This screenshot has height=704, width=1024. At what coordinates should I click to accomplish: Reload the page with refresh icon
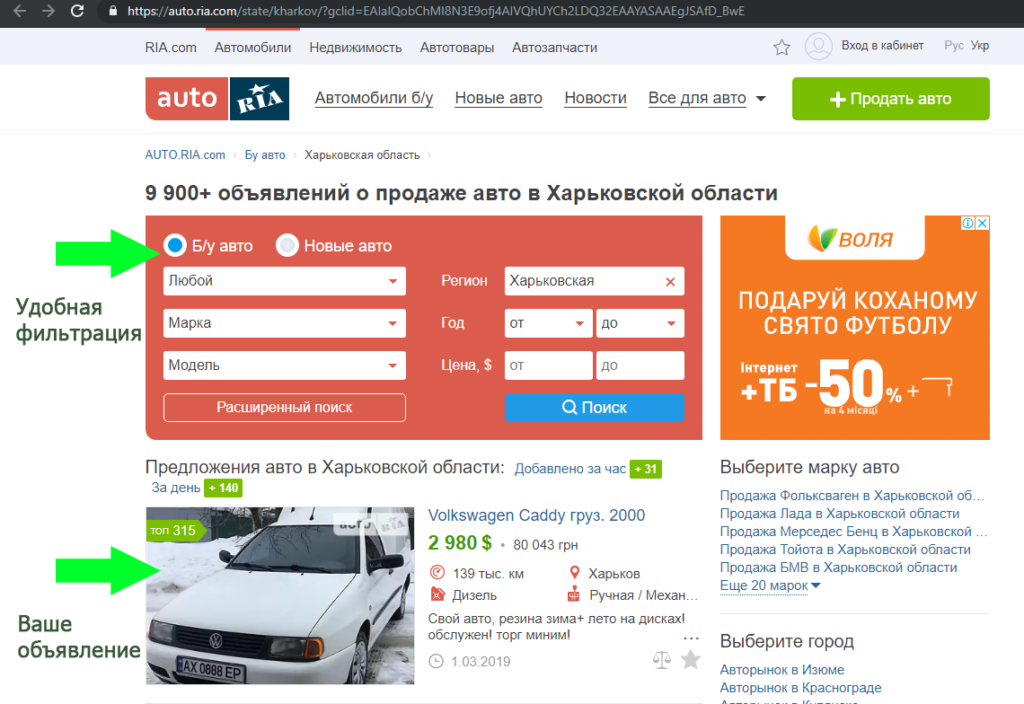pos(77,10)
